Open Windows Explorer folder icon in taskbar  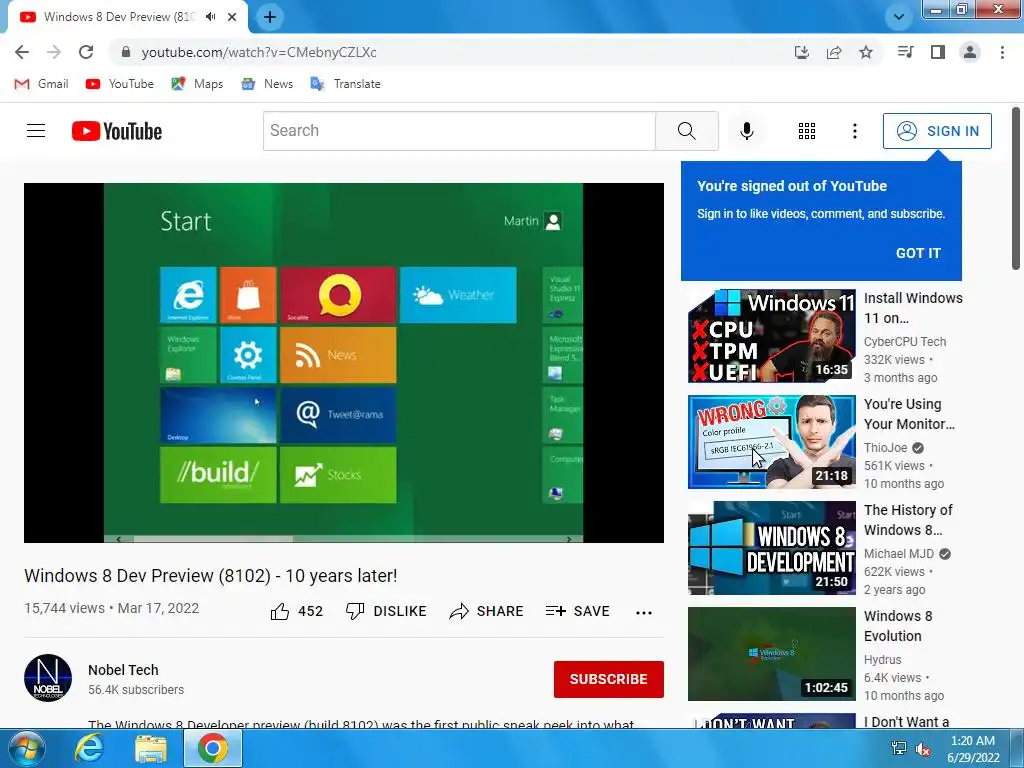click(151, 748)
